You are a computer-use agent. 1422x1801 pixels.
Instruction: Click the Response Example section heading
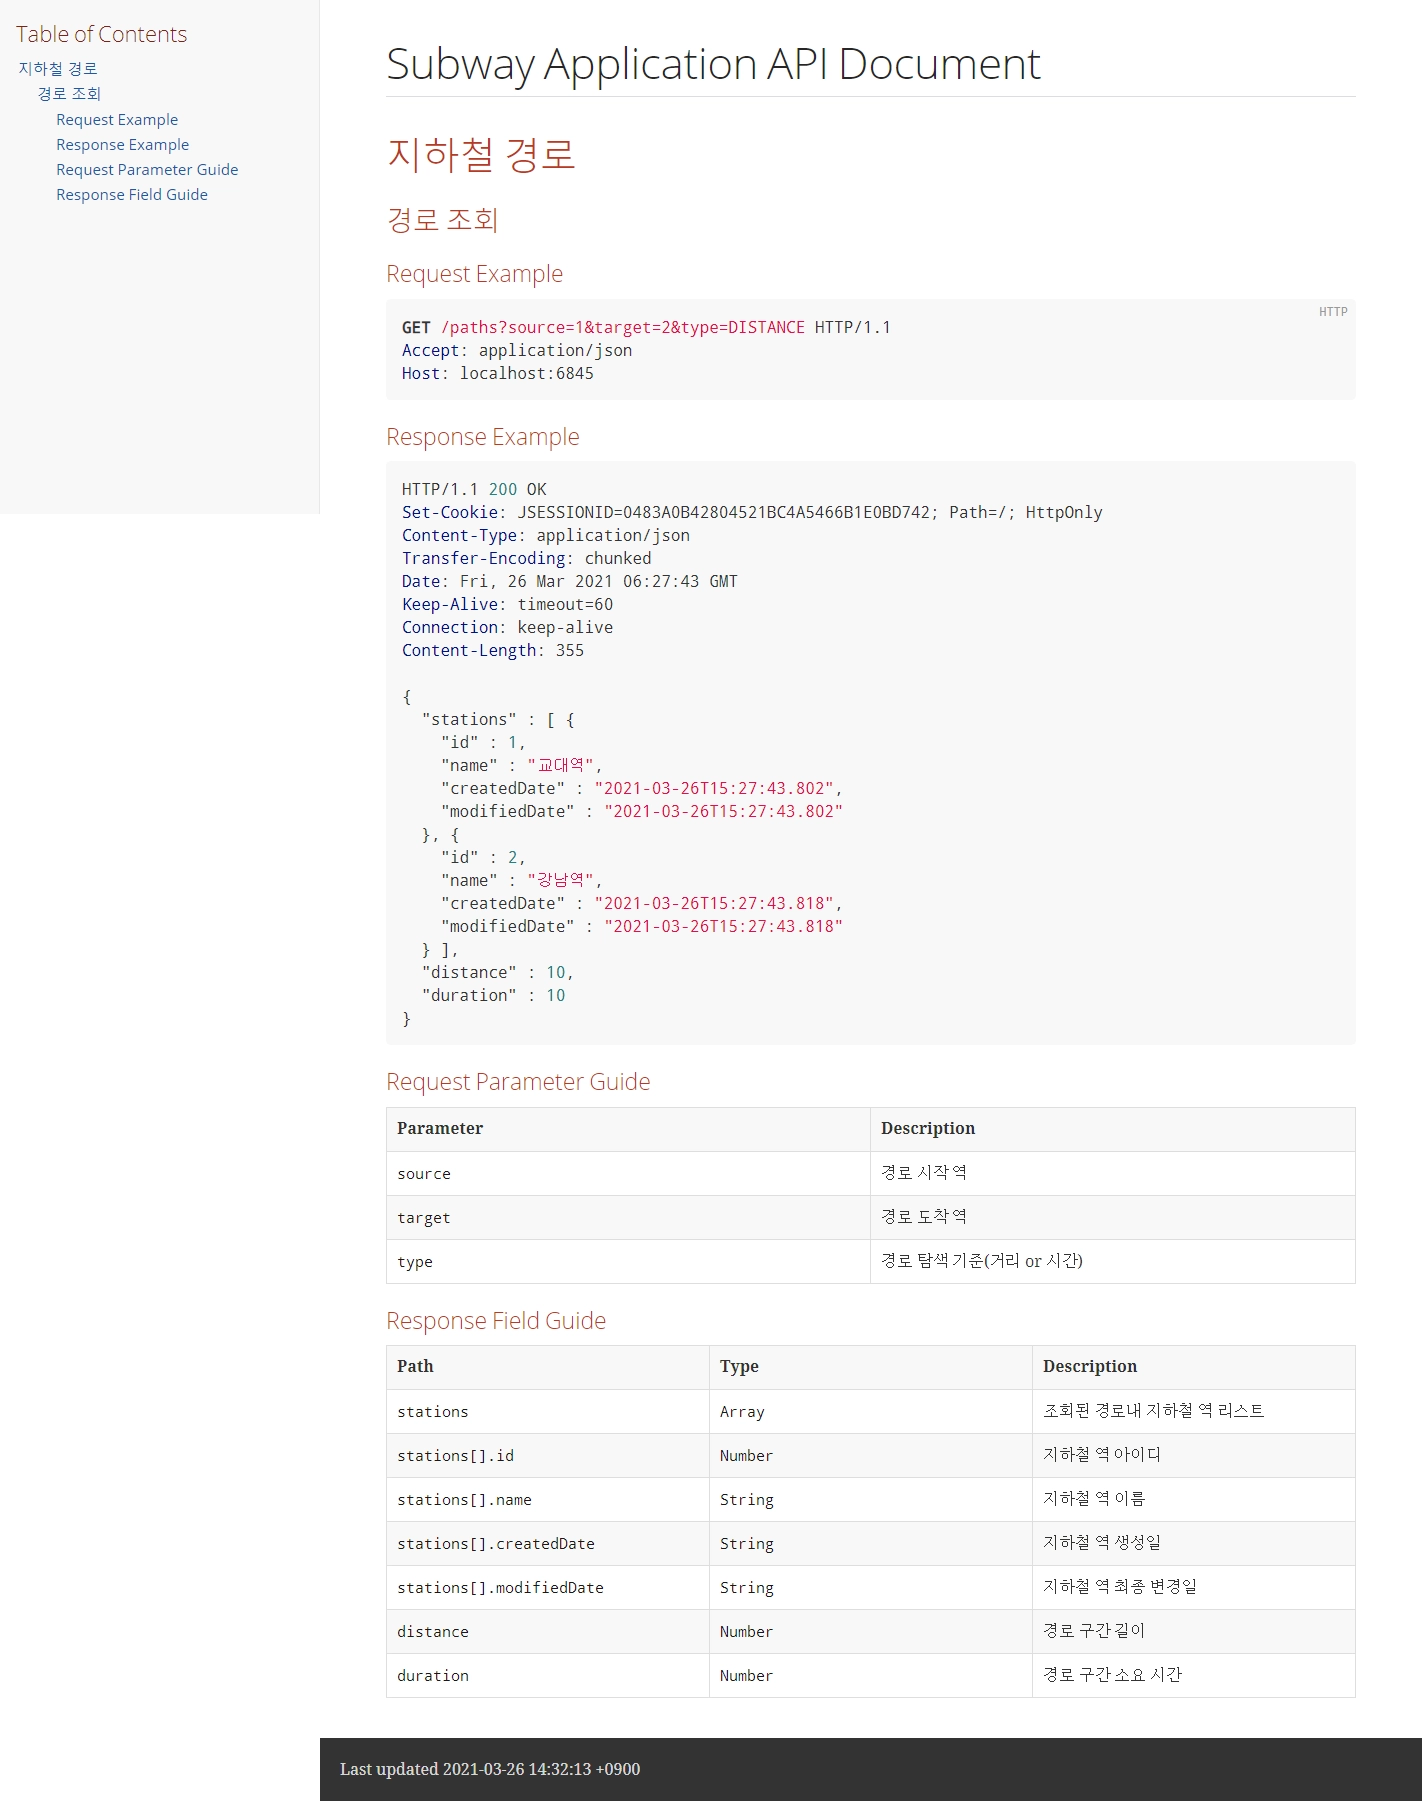click(x=482, y=437)
